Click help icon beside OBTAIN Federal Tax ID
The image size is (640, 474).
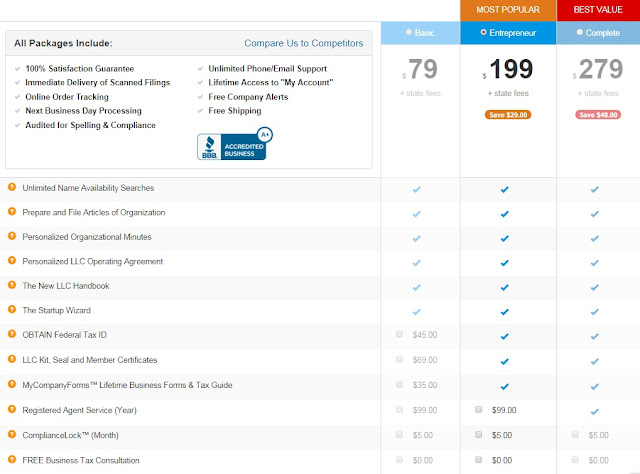pyautogui.click(x=12, y=335)
